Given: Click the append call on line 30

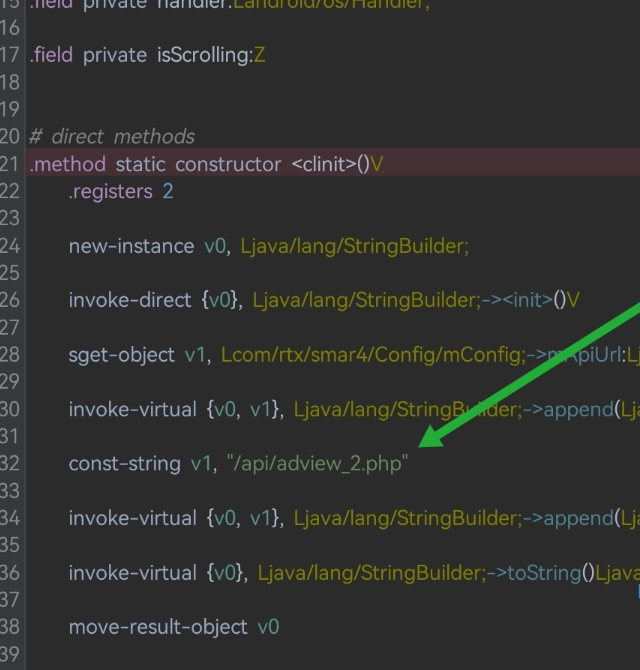Looking at the screenshot, I should point(580,409).
